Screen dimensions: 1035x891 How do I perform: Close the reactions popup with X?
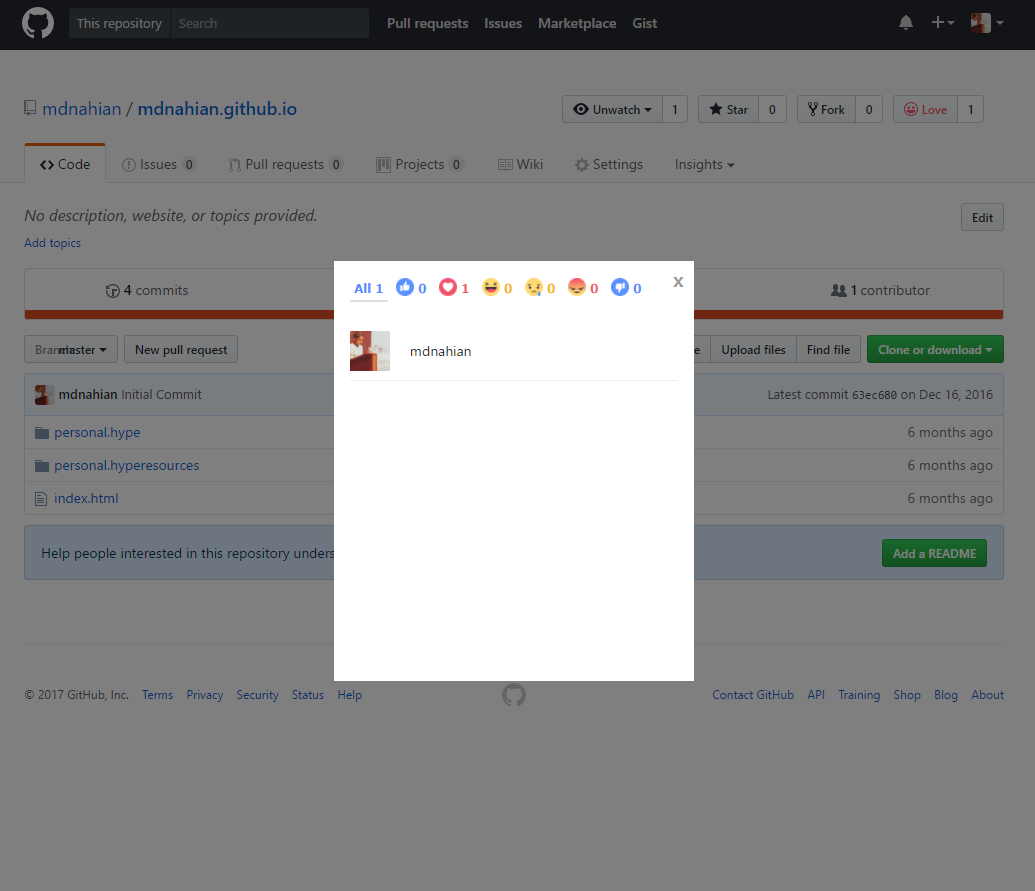678,282
